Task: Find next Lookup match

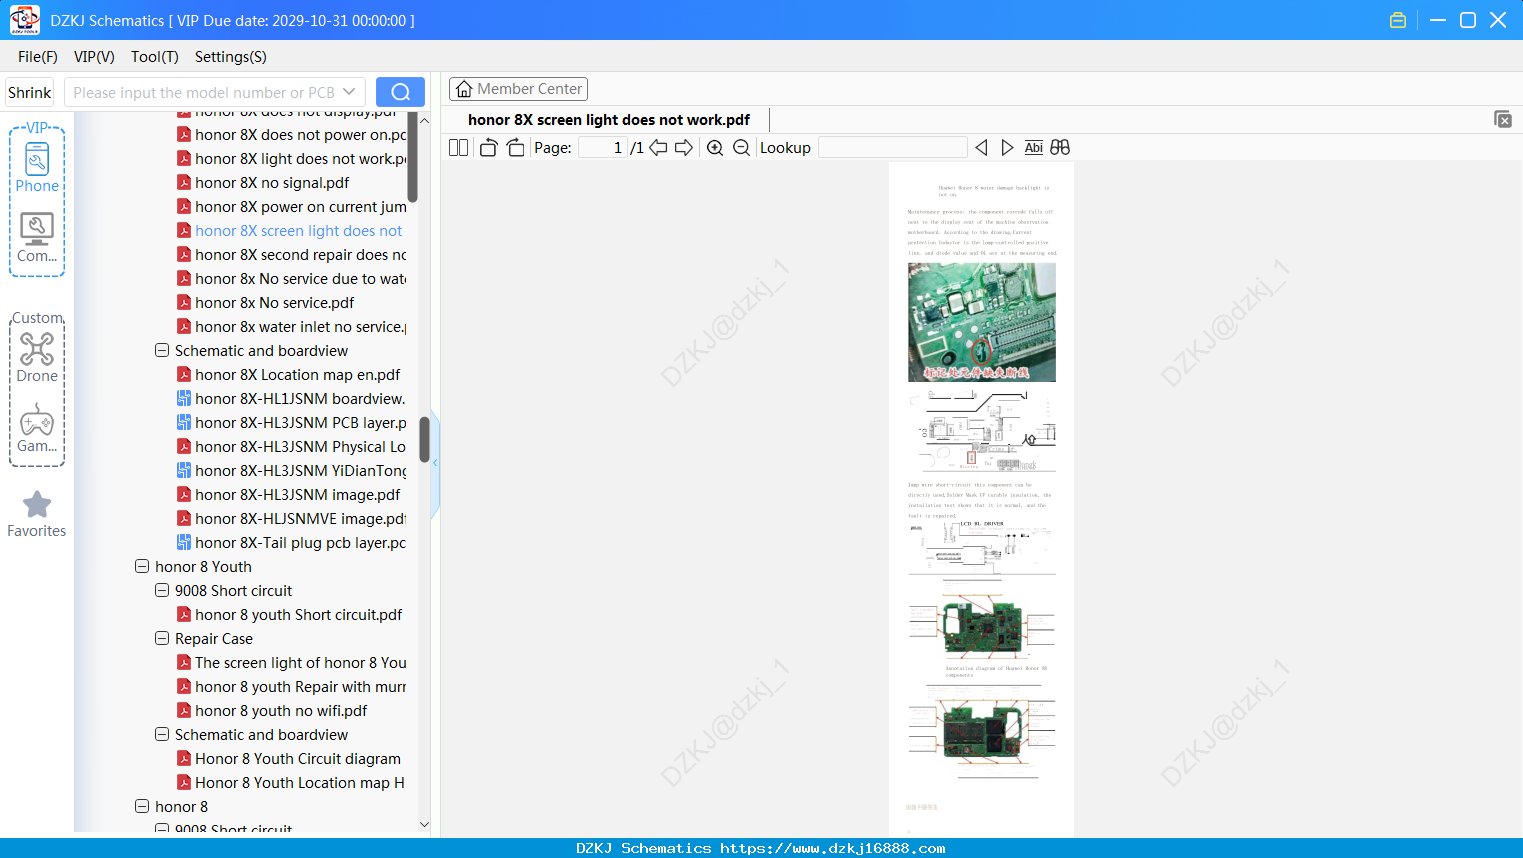Action: pyautogui.click(x=1007, y=148)
